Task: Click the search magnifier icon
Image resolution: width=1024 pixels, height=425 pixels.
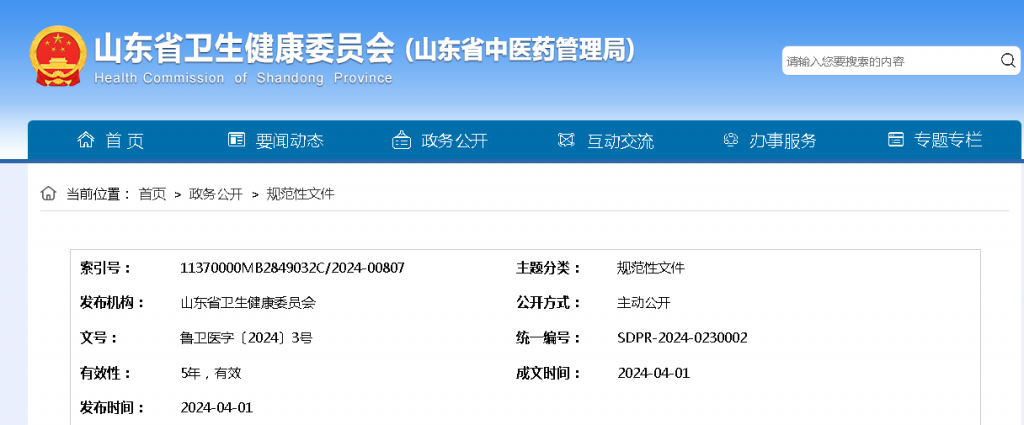Action: point(1007,61)
